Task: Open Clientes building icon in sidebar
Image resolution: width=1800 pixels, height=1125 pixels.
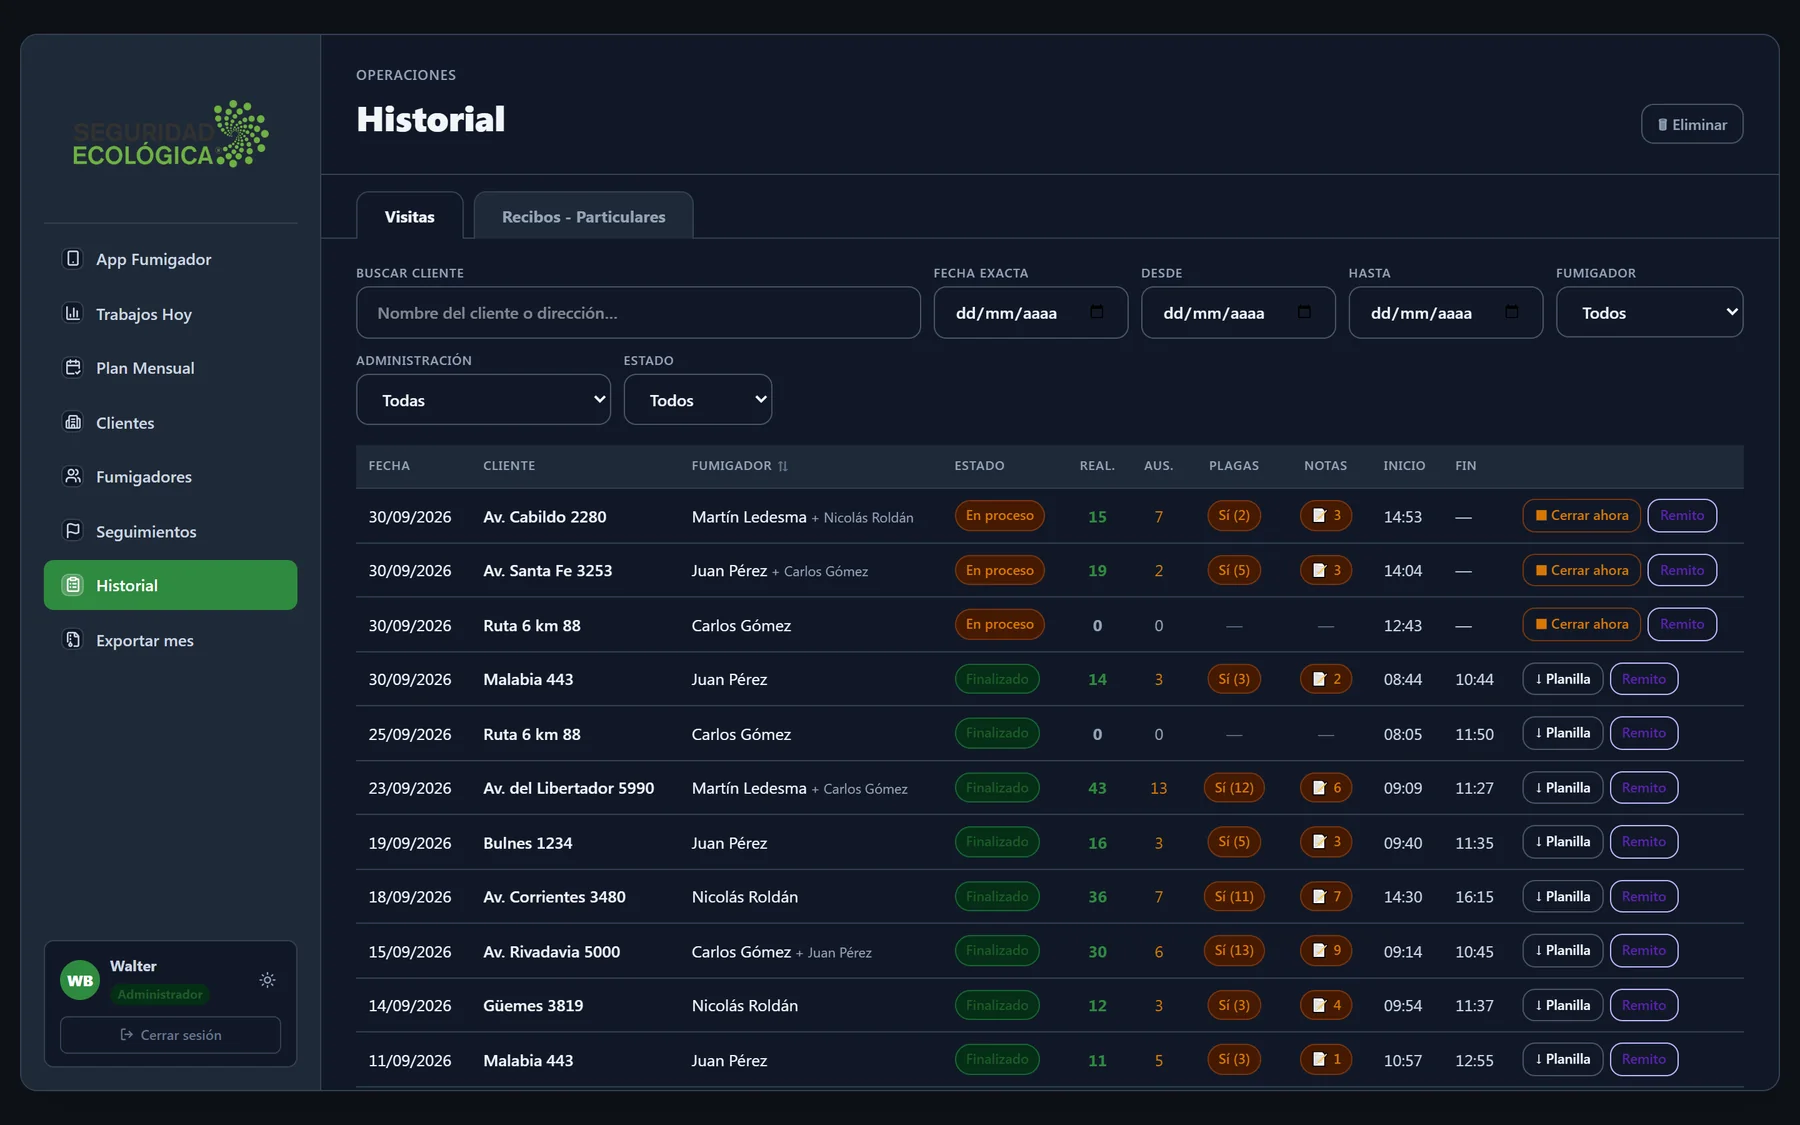Action: [73, 422]
